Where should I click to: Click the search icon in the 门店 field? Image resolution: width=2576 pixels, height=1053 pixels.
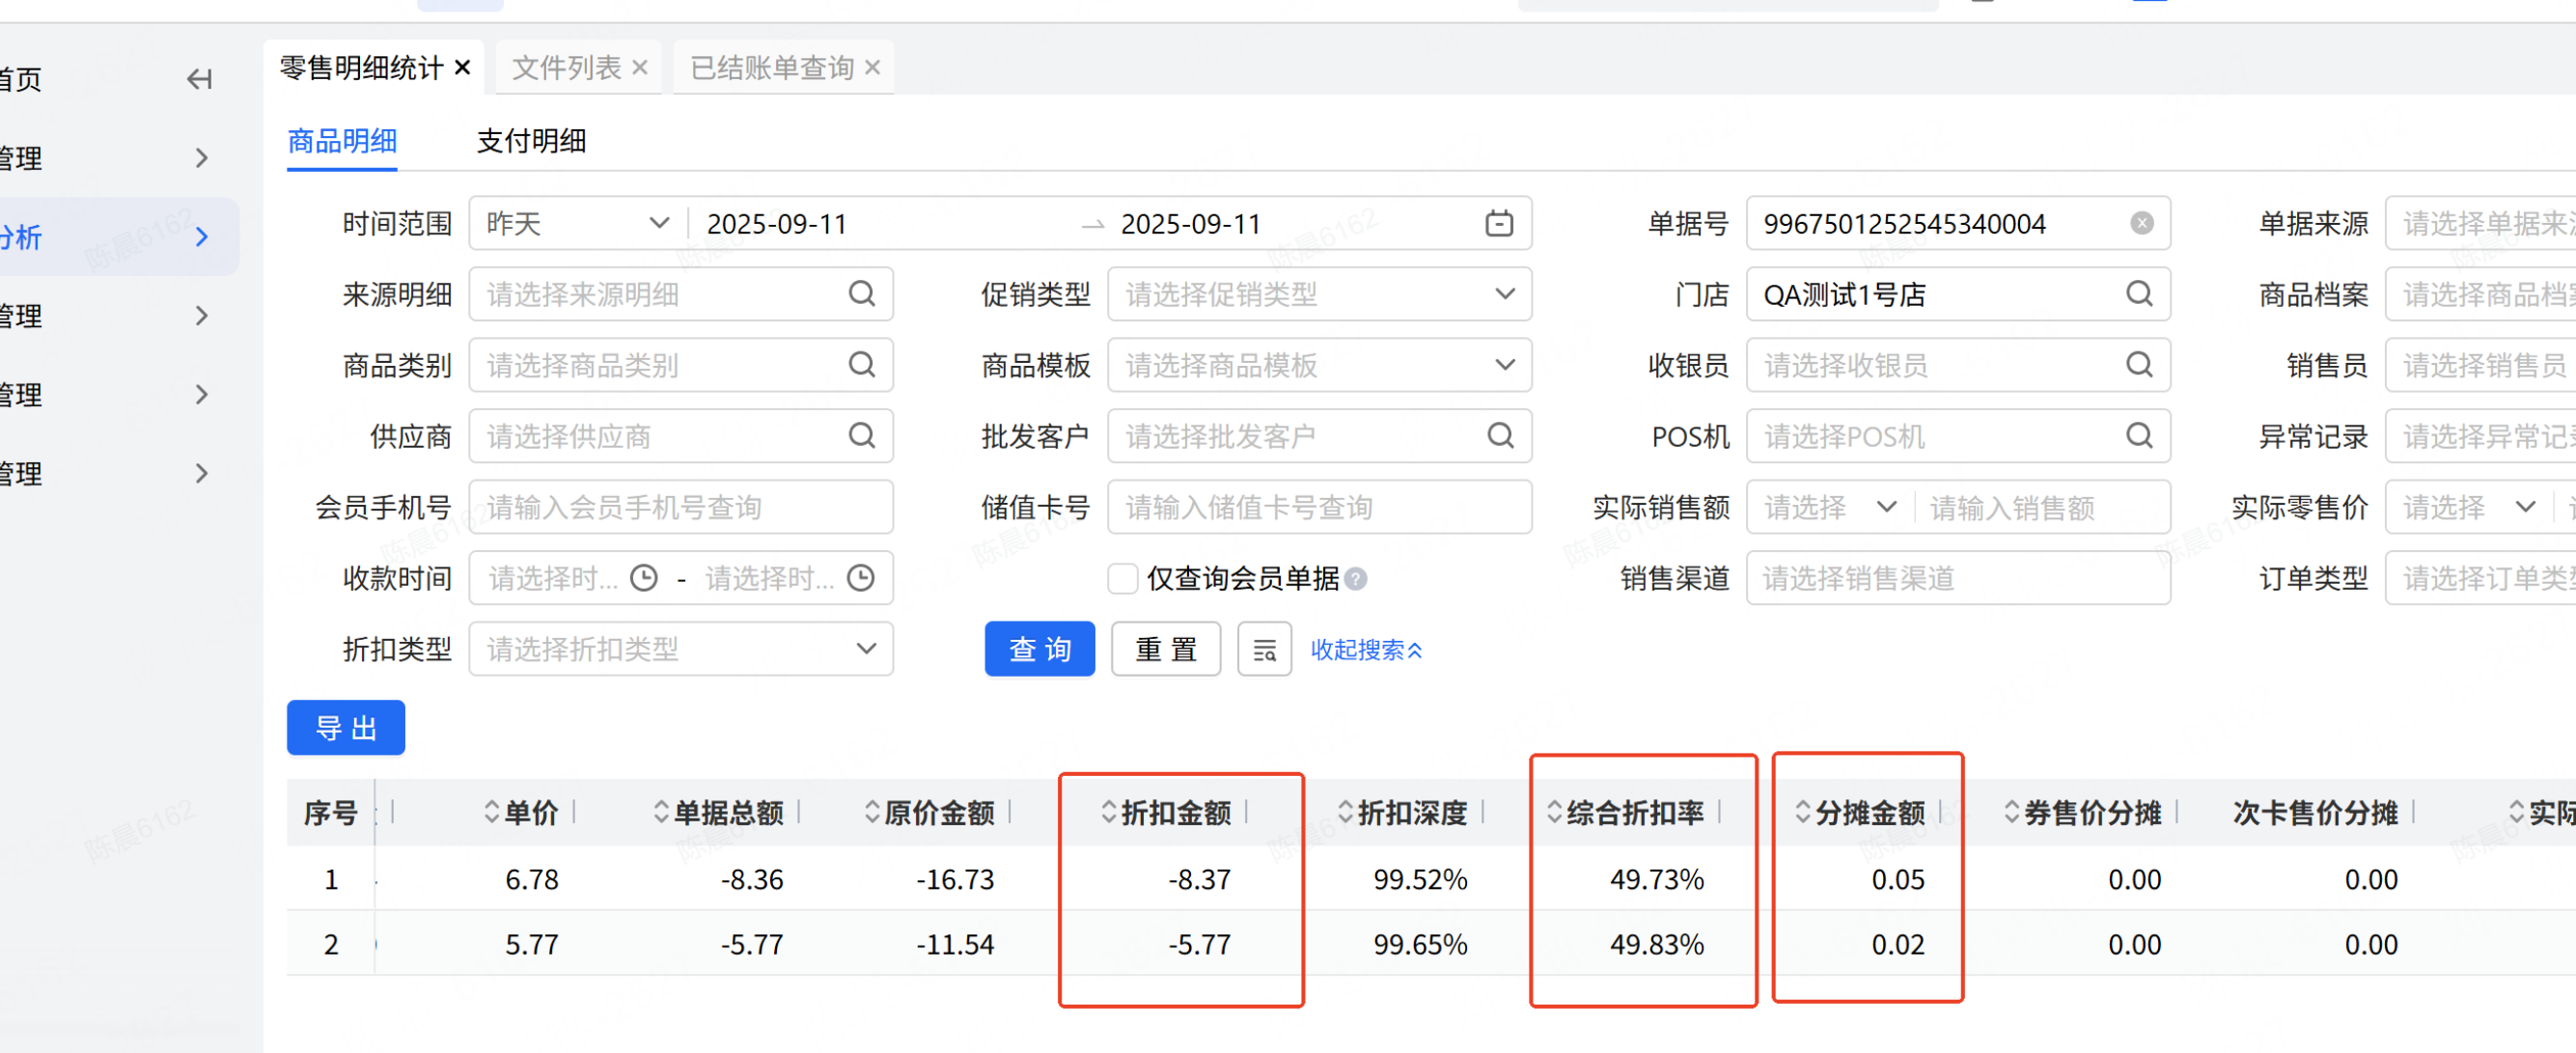pyautogui.click(x=2138, y=294)
